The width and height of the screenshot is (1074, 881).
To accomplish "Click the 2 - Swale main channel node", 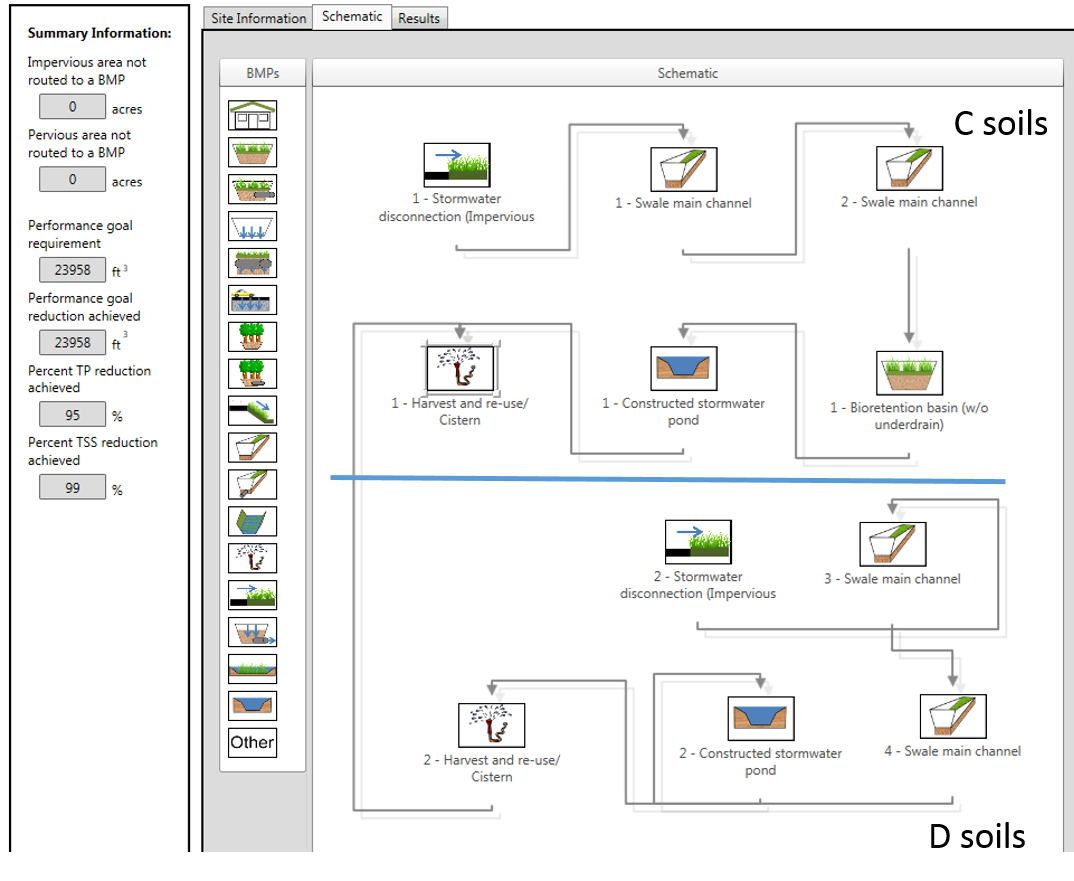I will tap(909, 168).
